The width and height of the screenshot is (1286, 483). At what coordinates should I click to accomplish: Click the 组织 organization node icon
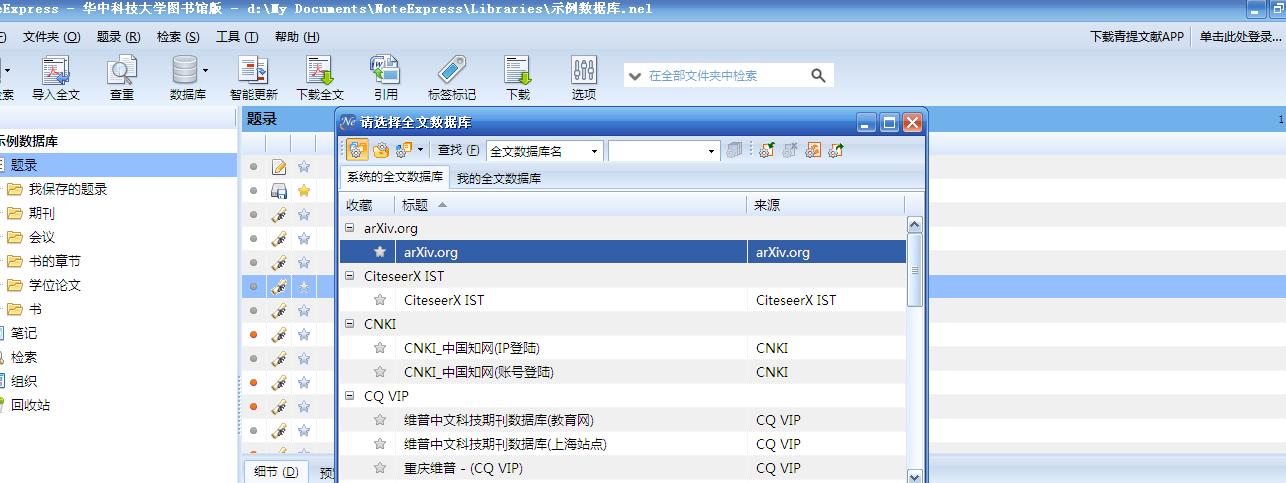coord(2,381)
